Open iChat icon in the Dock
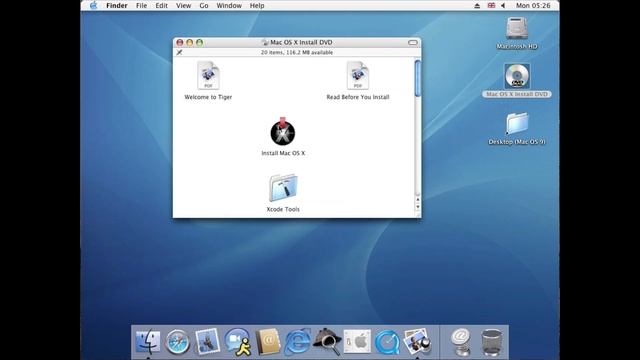Screen dimensions: 640x360 click(x=238, y=342)
